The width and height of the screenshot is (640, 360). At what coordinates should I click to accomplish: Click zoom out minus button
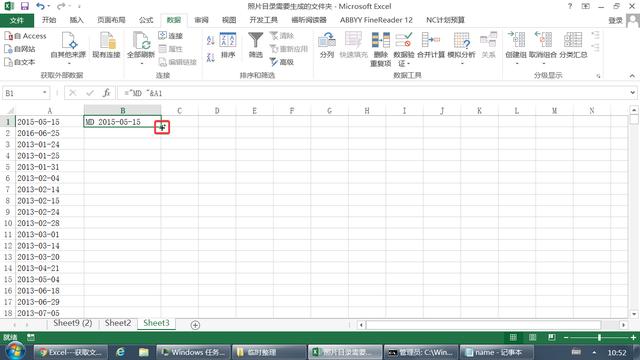(566, 337)
